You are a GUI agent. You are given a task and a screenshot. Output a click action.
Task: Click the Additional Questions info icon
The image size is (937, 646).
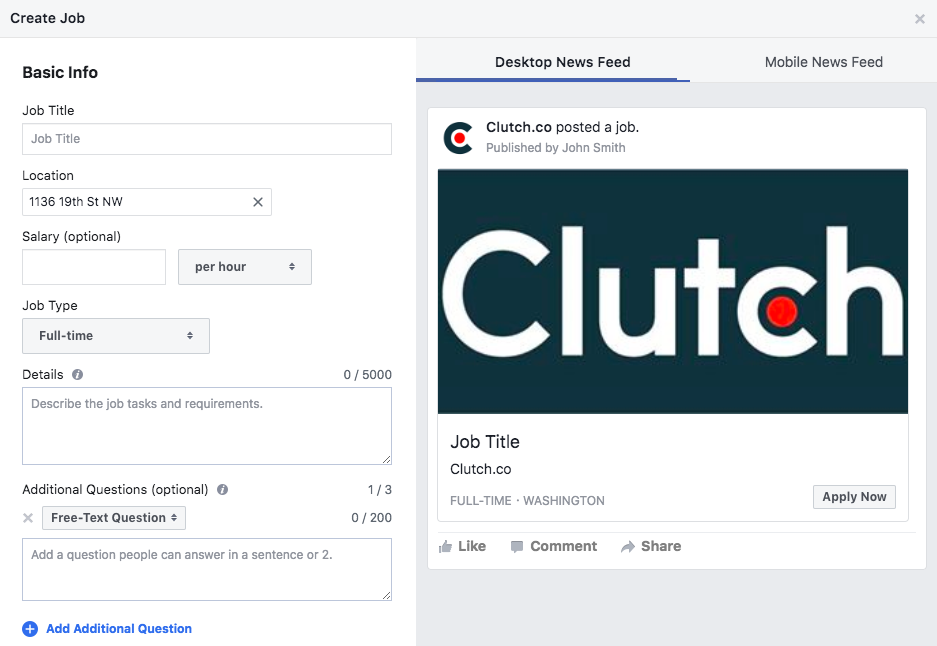click(x=222, y=490)
